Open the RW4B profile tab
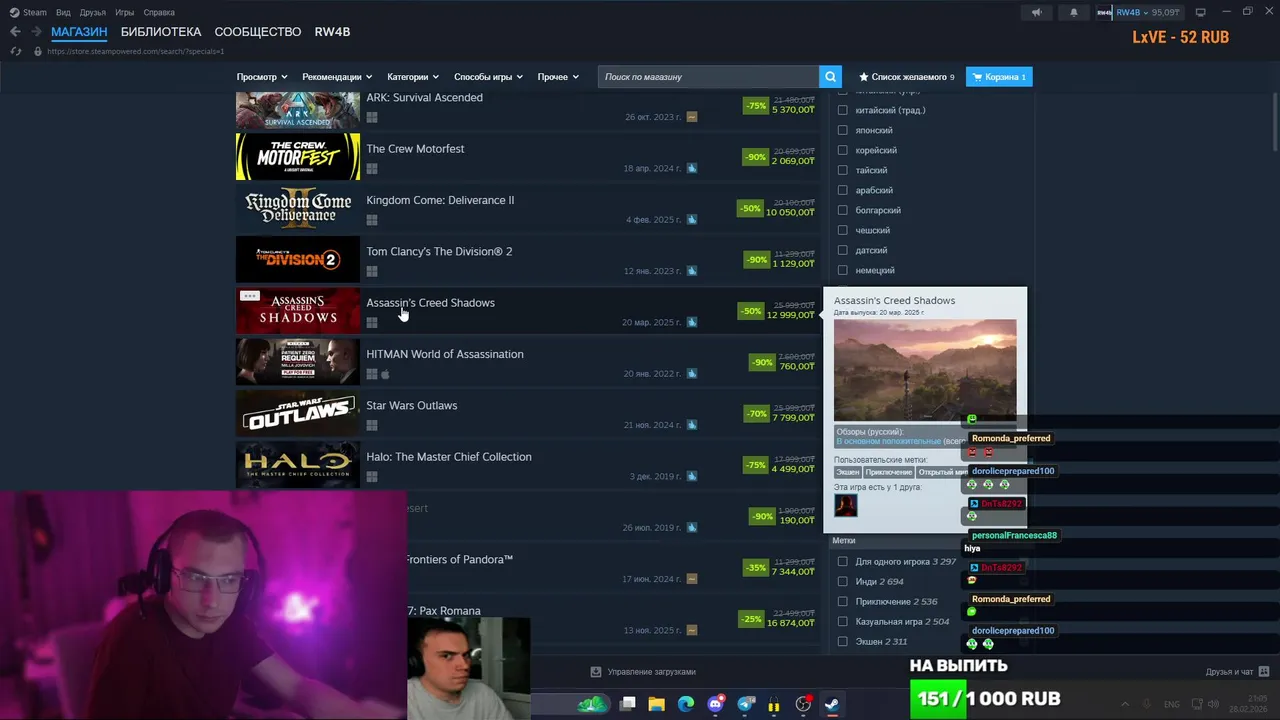1280x720 pixels. (x=332, y=32)
